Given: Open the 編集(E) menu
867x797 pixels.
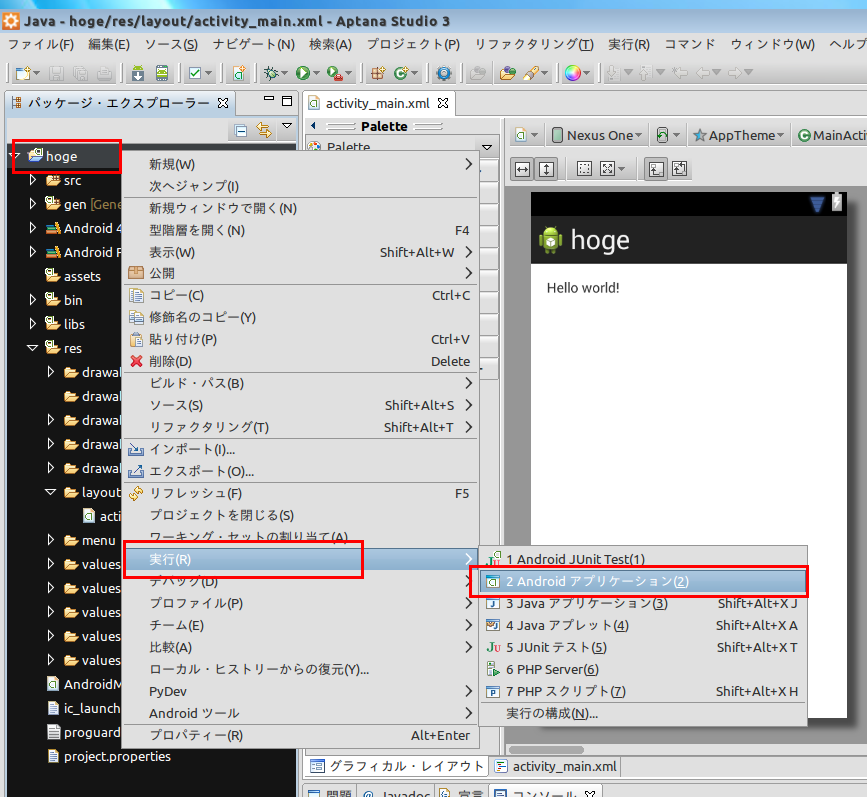Looking at the screenshot, I should [109, 44].
